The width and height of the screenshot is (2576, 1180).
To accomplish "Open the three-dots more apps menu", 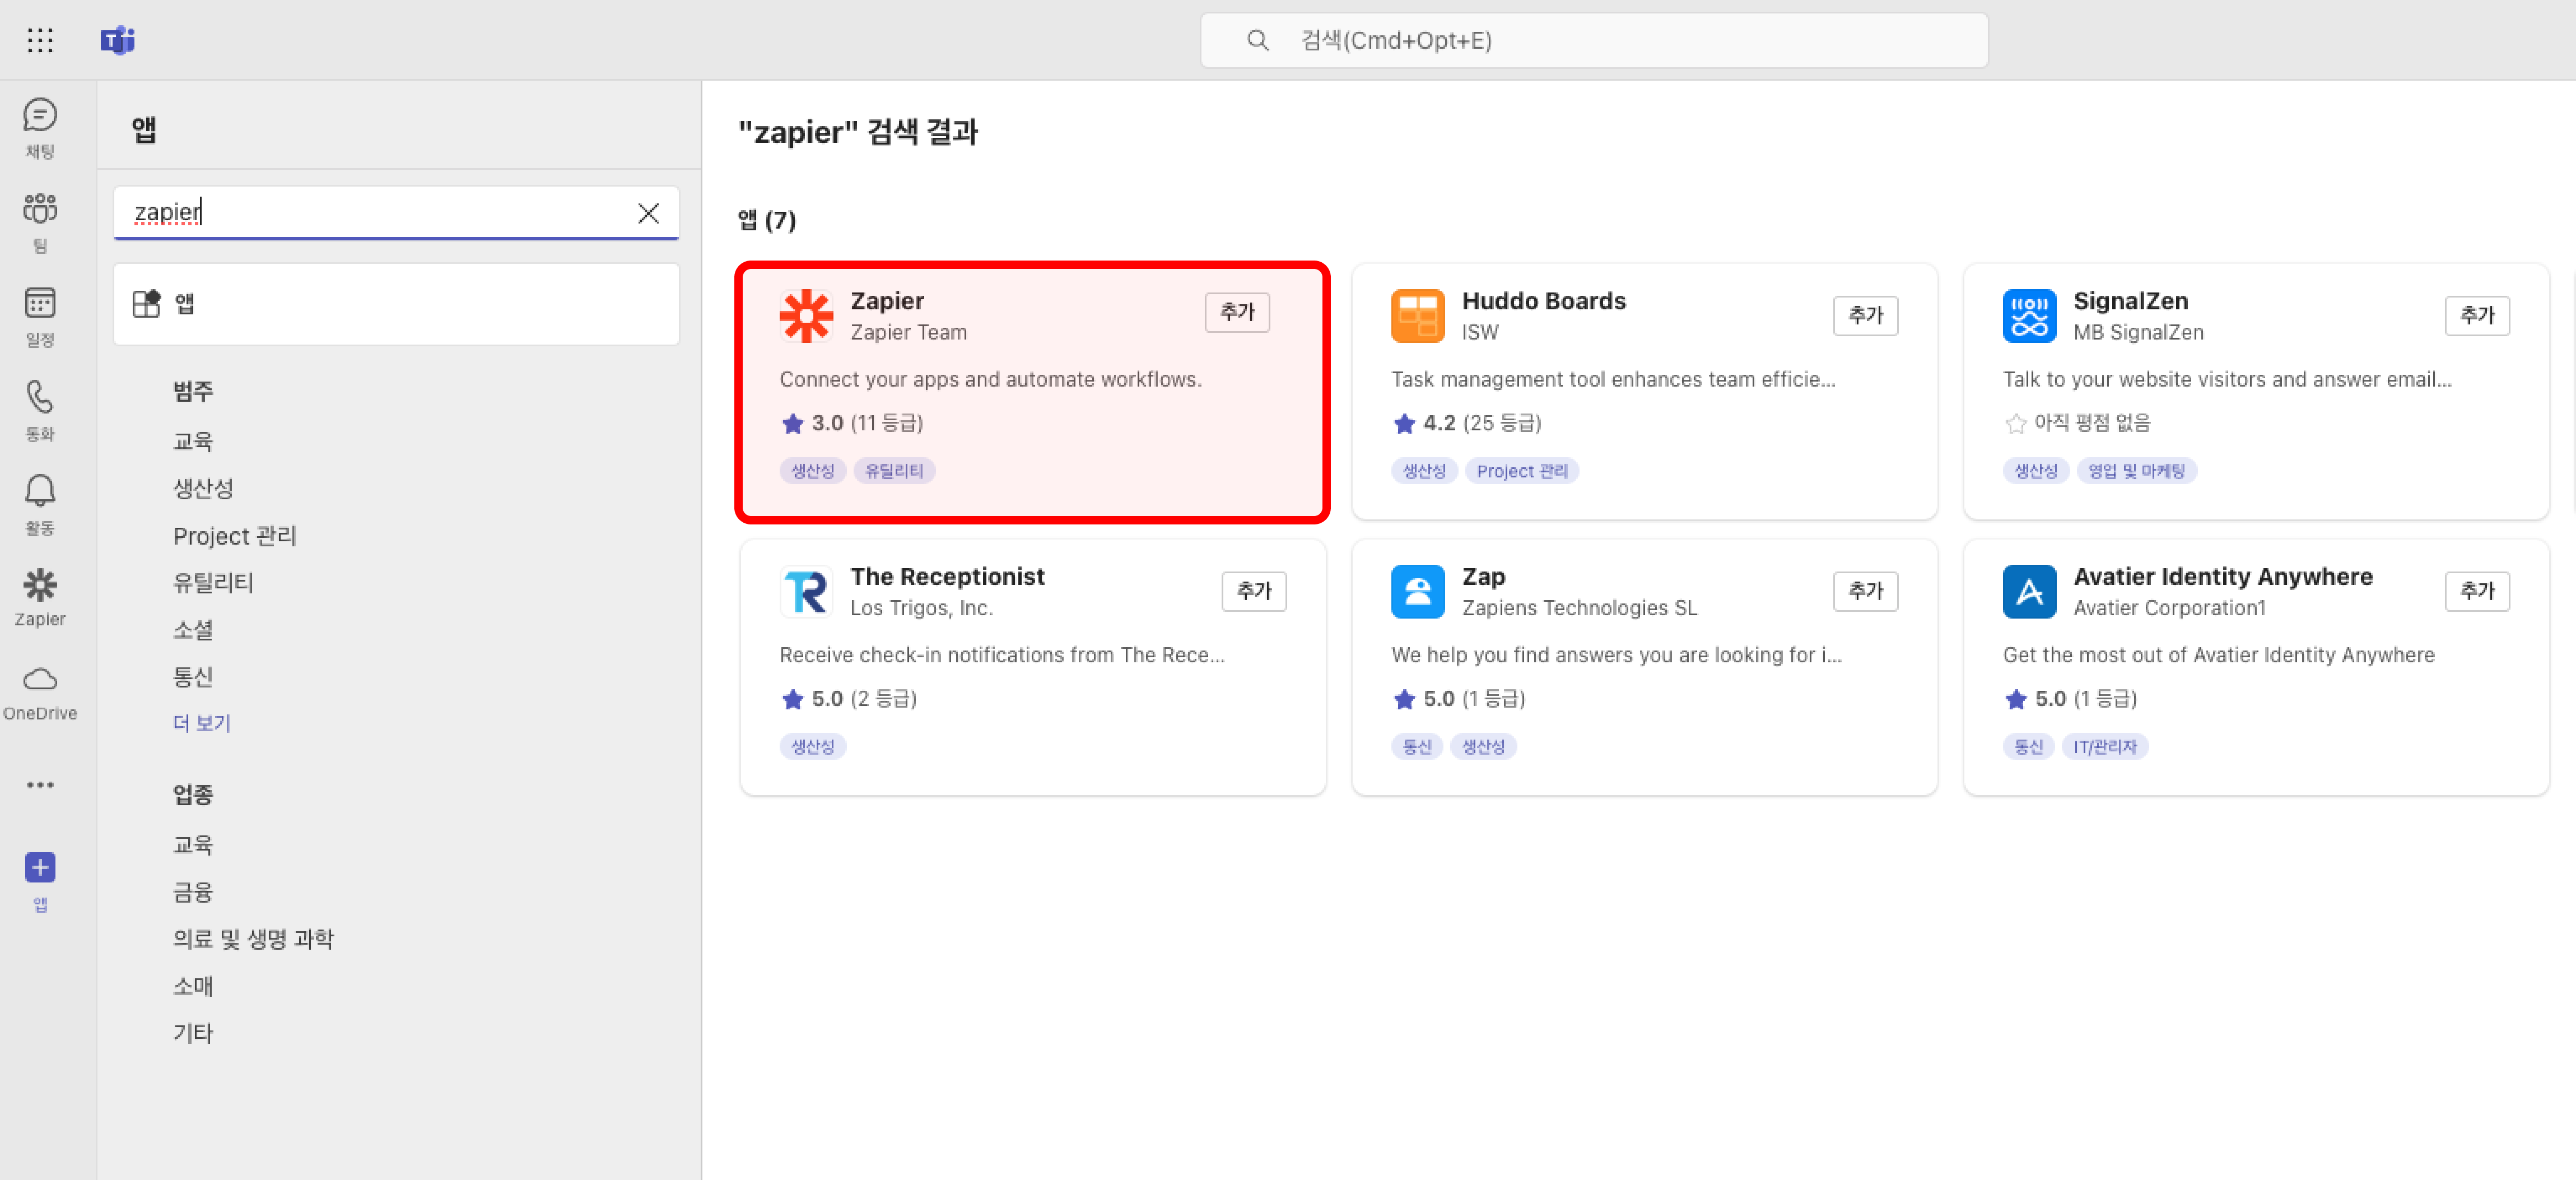I will pyautogui.click(x=40, y=785).
